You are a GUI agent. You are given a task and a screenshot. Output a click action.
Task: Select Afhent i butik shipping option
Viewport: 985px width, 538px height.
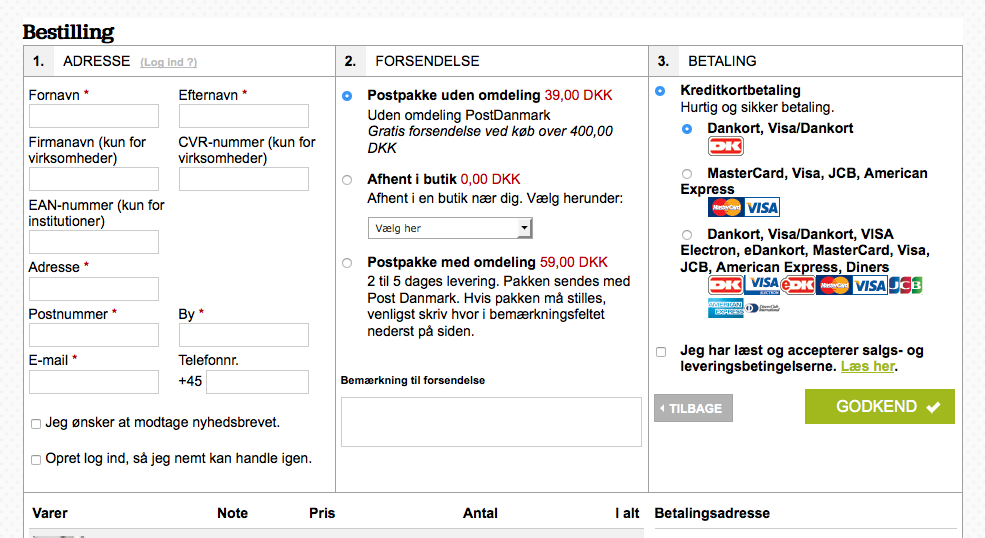pyautogui.click(x=347, y=180)
